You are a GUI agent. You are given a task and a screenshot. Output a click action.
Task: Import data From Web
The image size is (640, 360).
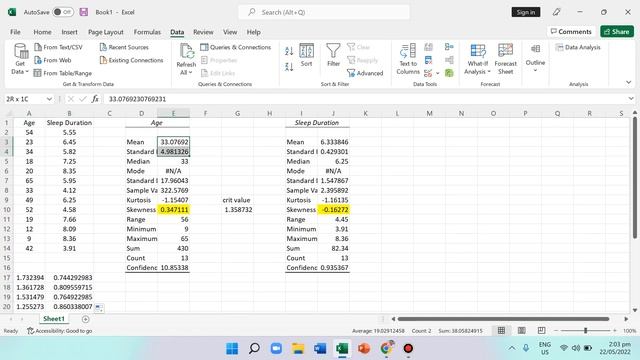[53, 60]
